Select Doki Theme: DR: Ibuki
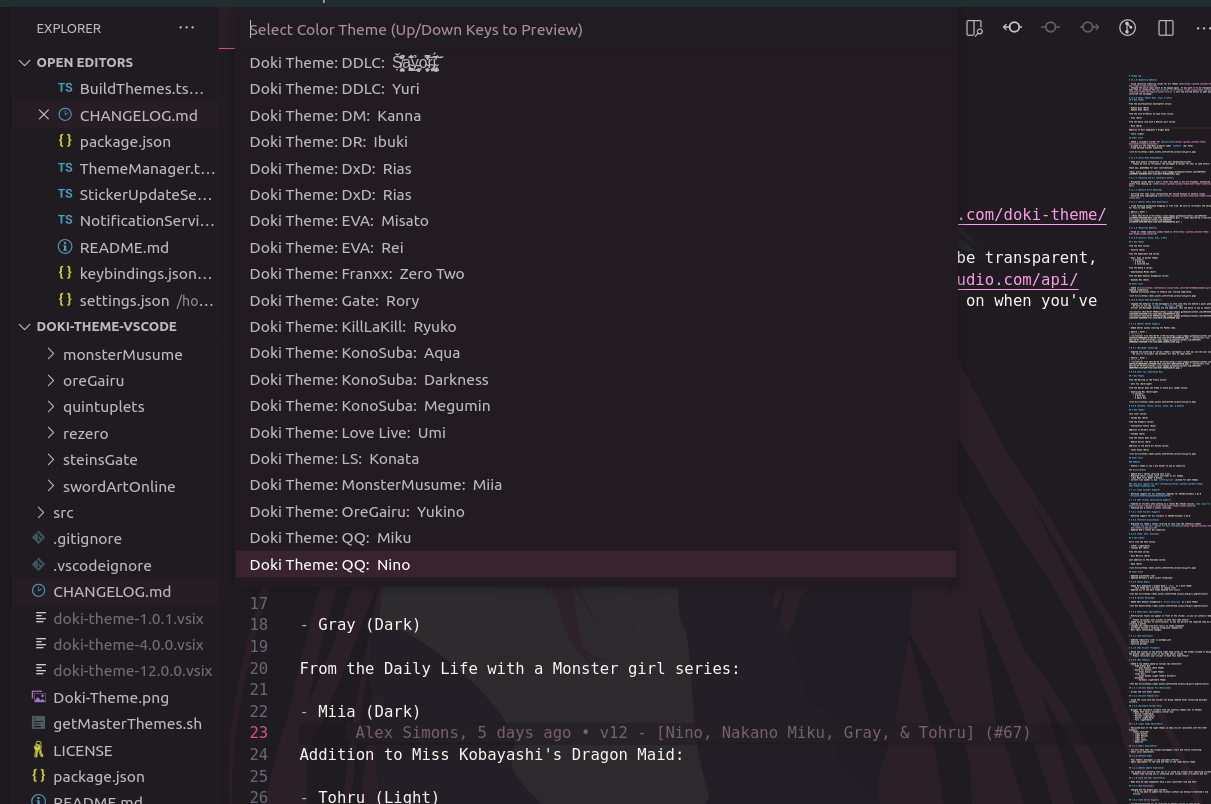The height and width of the screenshot is (804, 1211). (596, 141)
